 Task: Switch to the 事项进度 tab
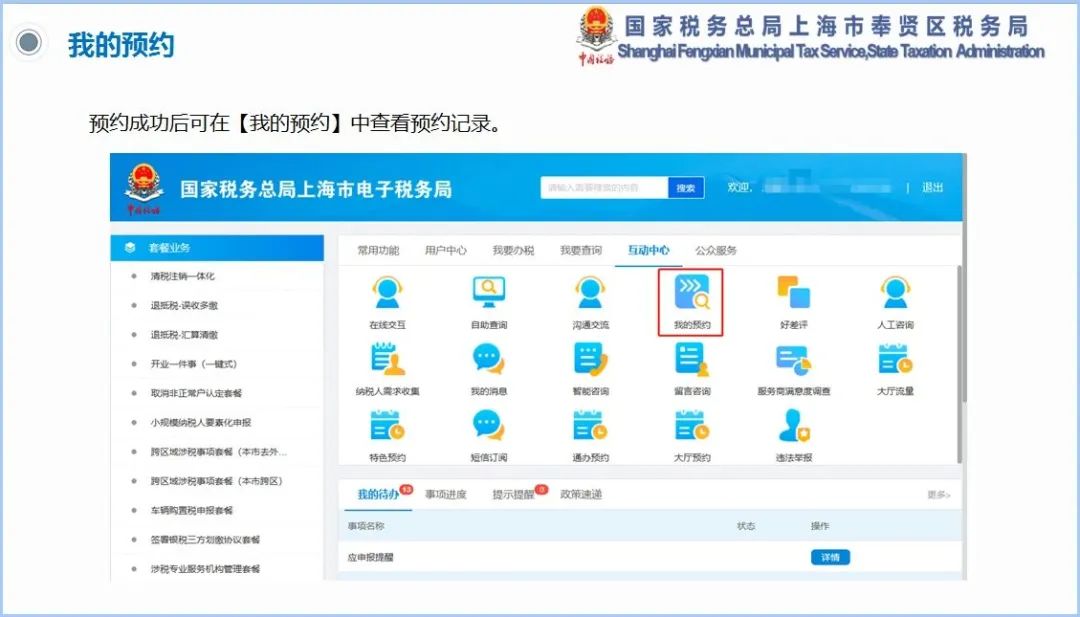click(446, 494)
